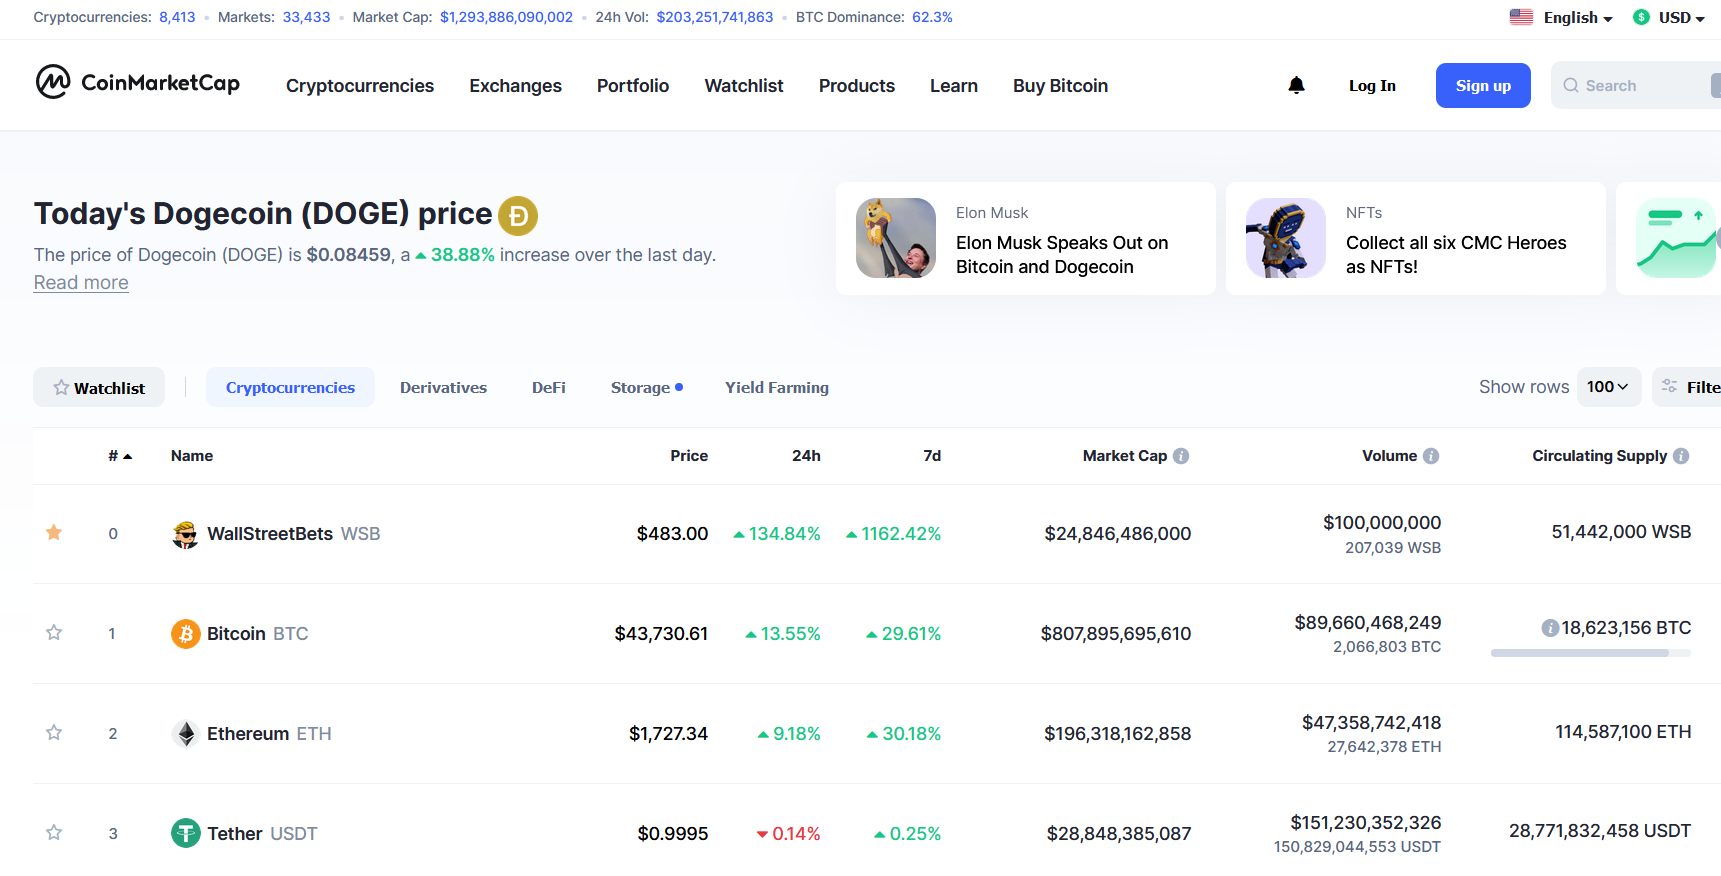
Task: Open the Cryptocurrencies nav menu
Action: click(x=360, y=86)
